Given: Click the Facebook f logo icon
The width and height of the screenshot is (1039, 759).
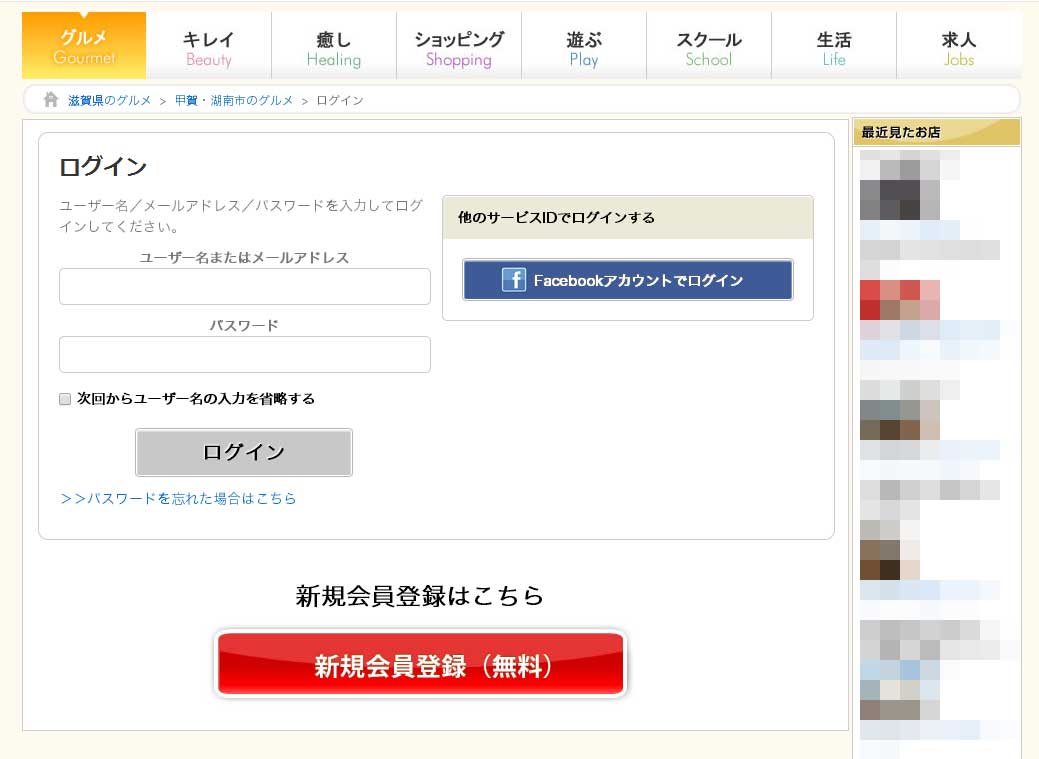Looking at the screenshot, I should pyautogui.click(x=514, y=280).
